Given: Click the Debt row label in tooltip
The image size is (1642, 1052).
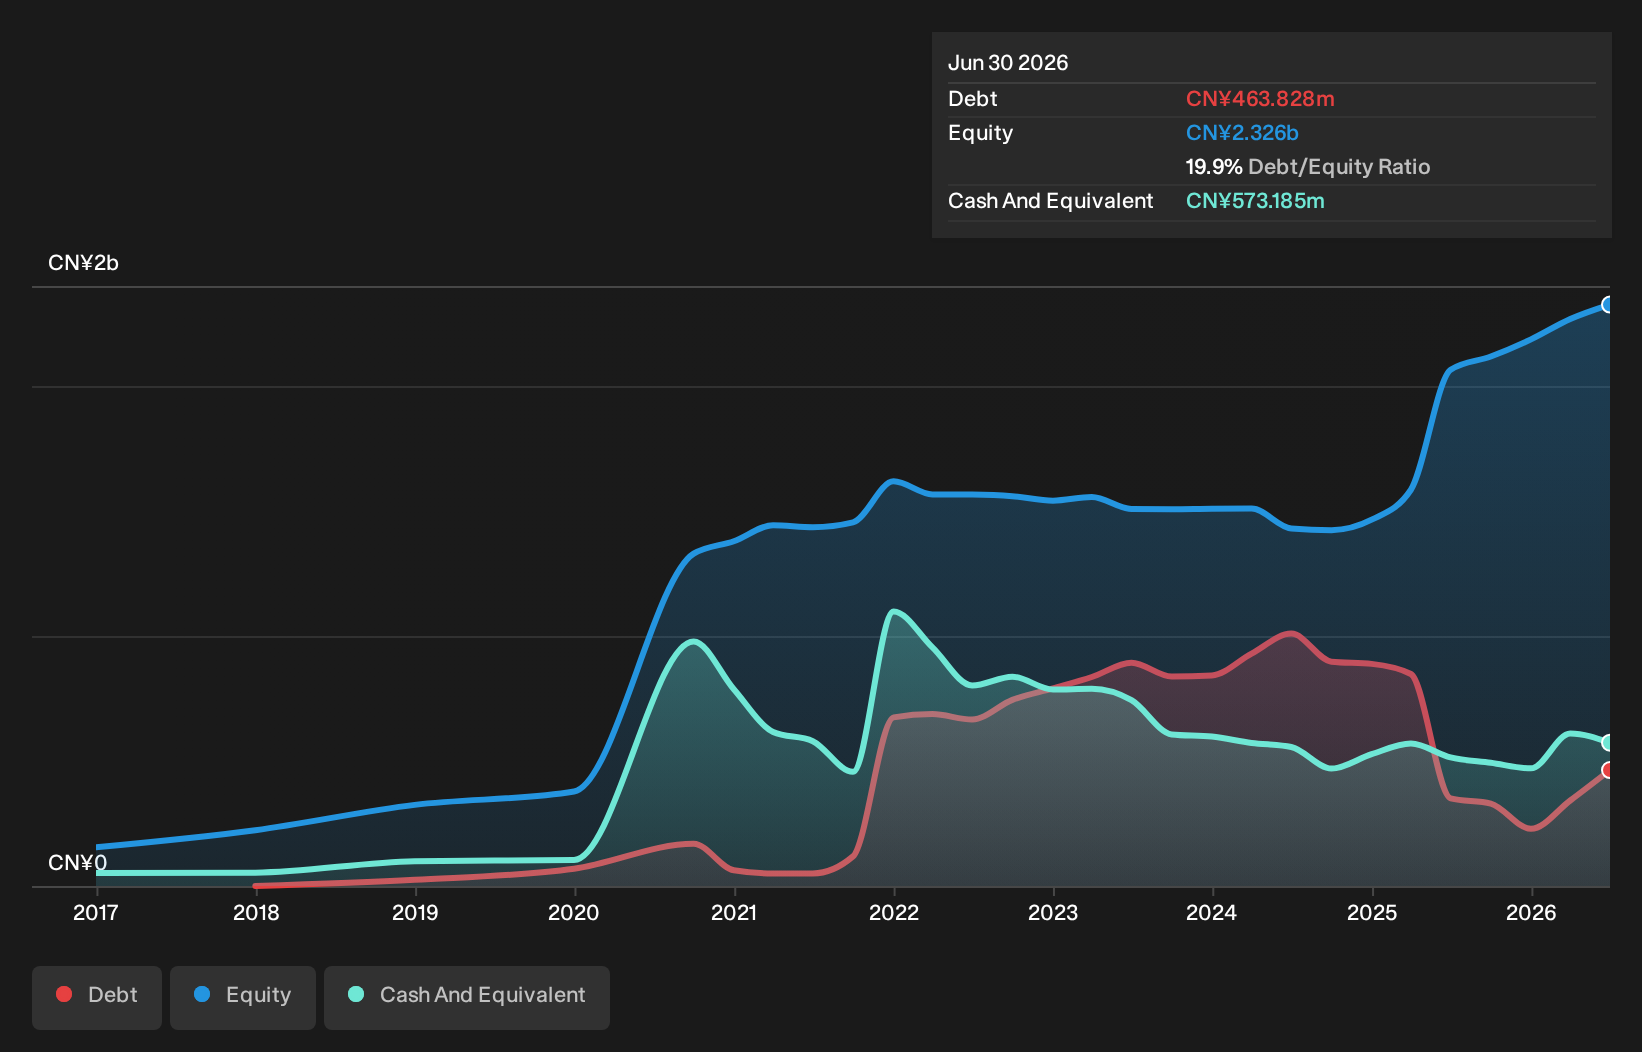Looking at the screenshot, I should (973, 99).
